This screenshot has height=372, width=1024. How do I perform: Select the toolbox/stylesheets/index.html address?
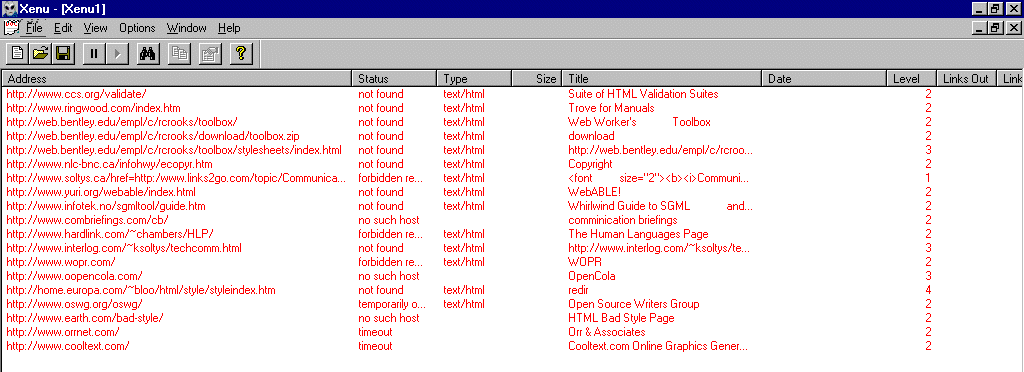point(174,150)
